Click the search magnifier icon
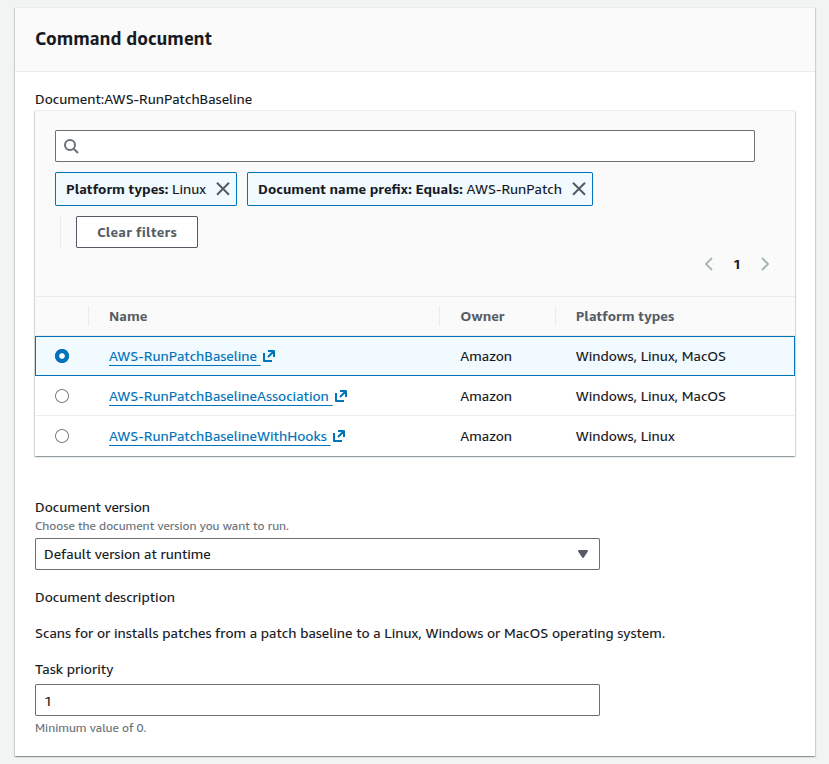The image size is (829, 764). click(71, 146)
